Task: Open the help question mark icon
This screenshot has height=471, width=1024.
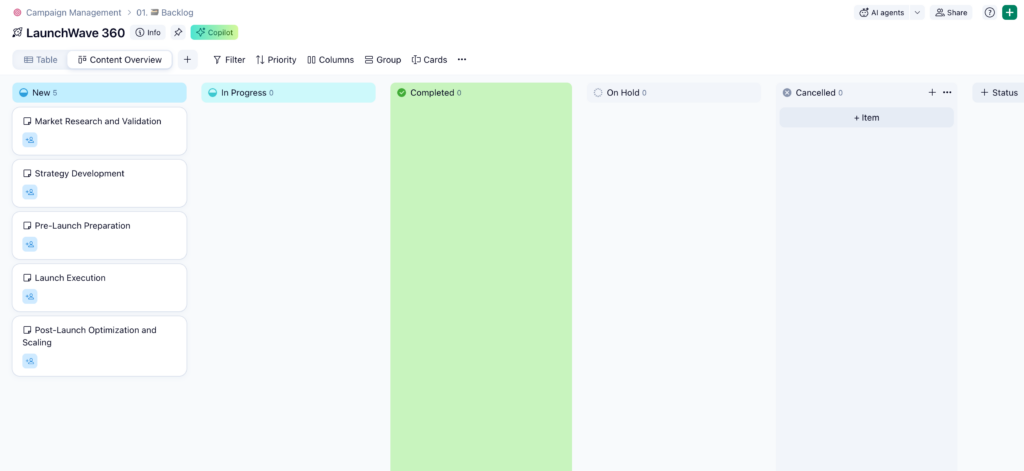Action: click(989, 12)
